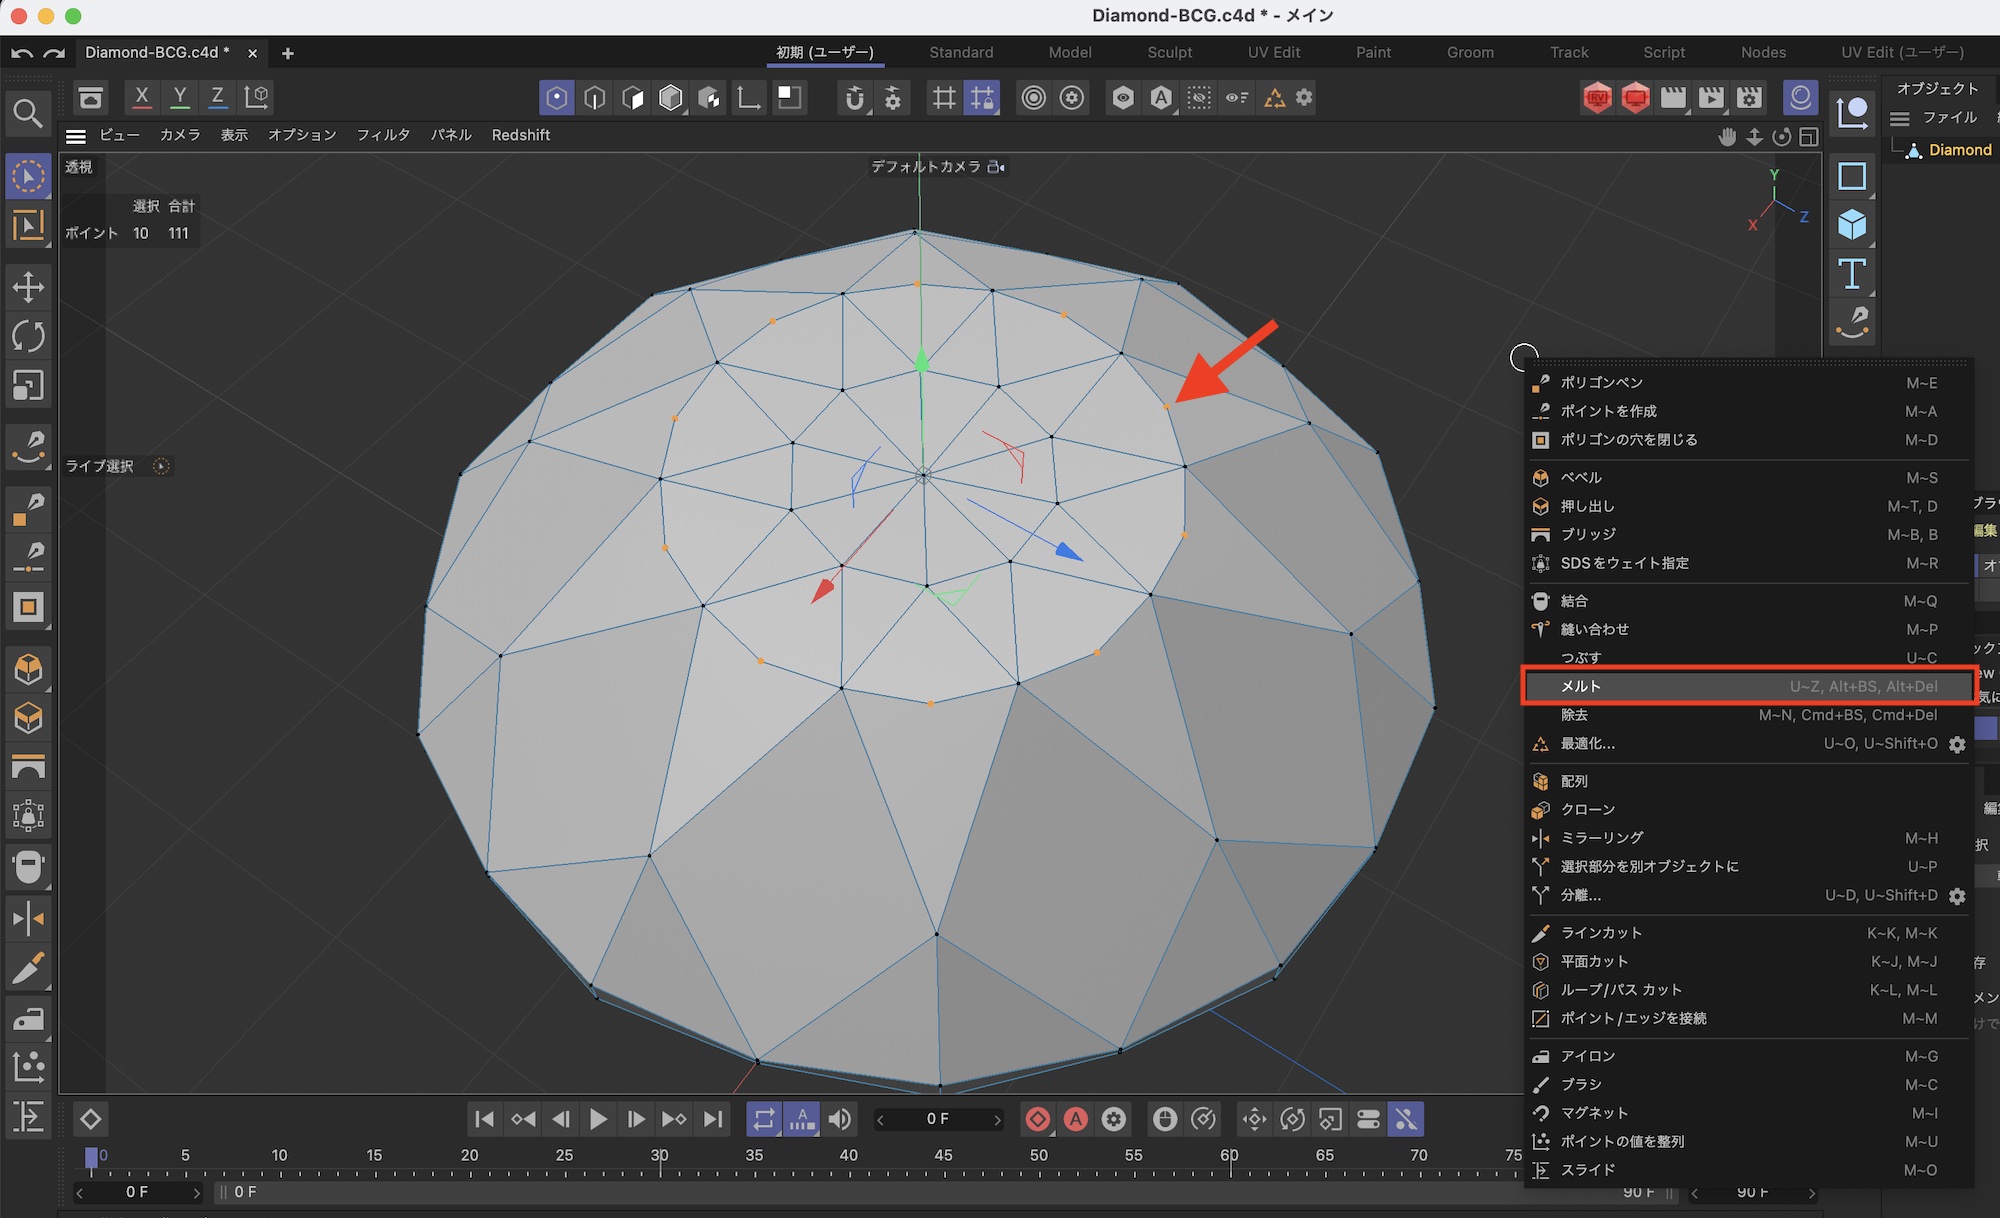Viewport: 2000px width, 1218px height.
Task: Toggle Y axis lock
Action: (x=180, y=97)
